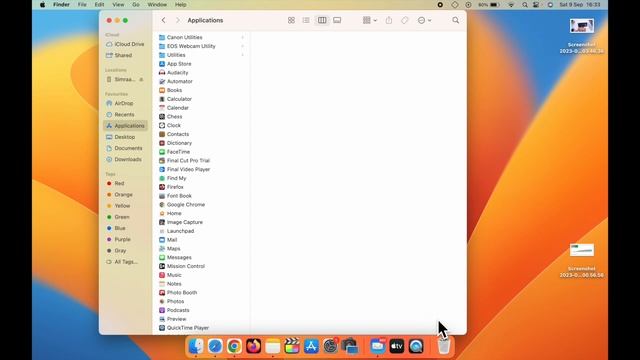Open the top desktop Screenshot thumbnail

coord(582,26)
